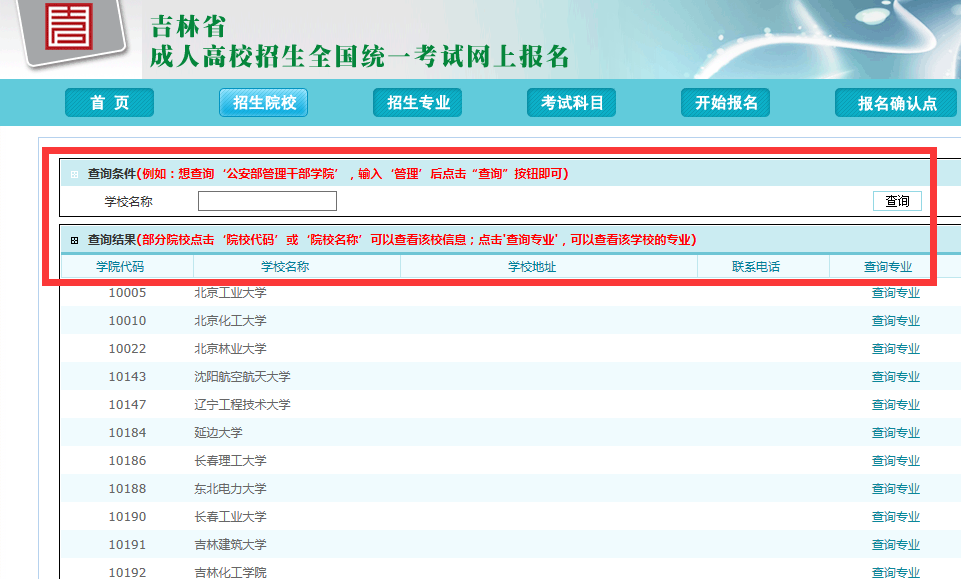Open the 招生院校 navigation tab
Image resolution: width=961 pixels, height=579 pixels.
(x=264, y=102)
